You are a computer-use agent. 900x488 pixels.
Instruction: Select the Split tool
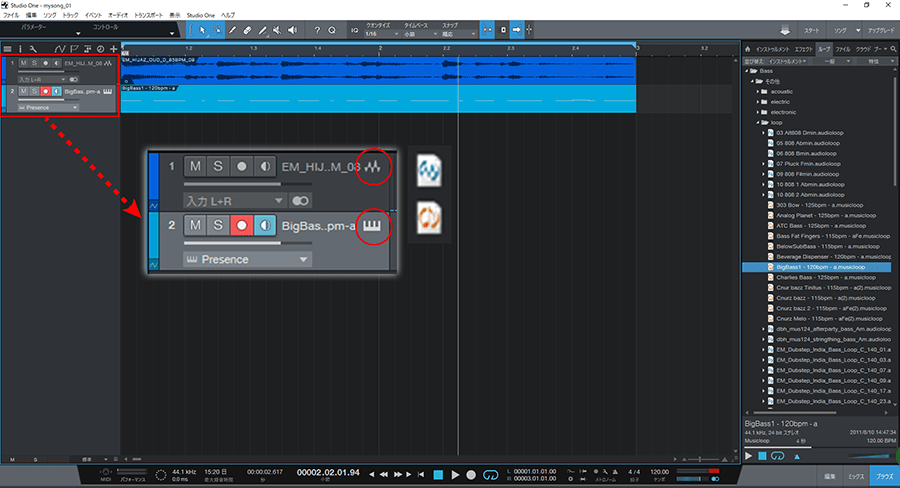coord(232,30)
